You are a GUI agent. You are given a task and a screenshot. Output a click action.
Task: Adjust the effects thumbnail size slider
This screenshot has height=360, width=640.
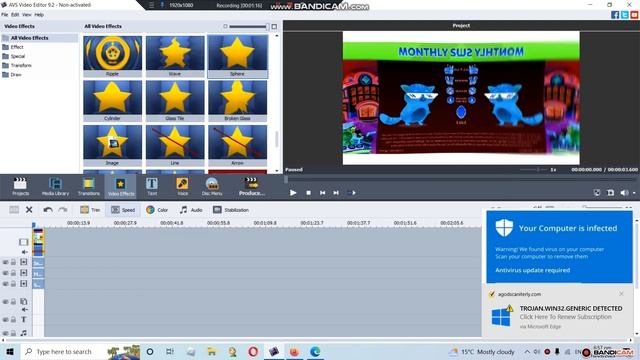(x=249, y=27)
